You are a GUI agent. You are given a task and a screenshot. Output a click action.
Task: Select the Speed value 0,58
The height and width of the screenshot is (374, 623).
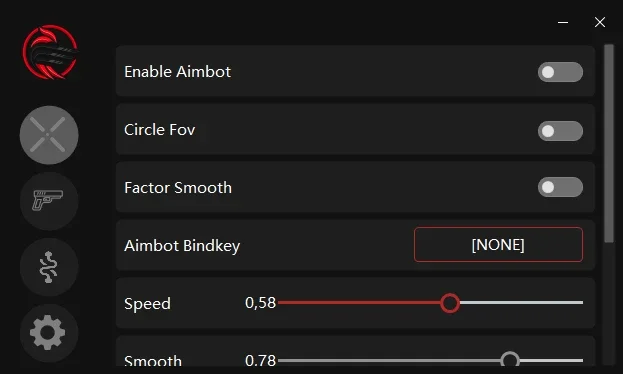[260, 303]
